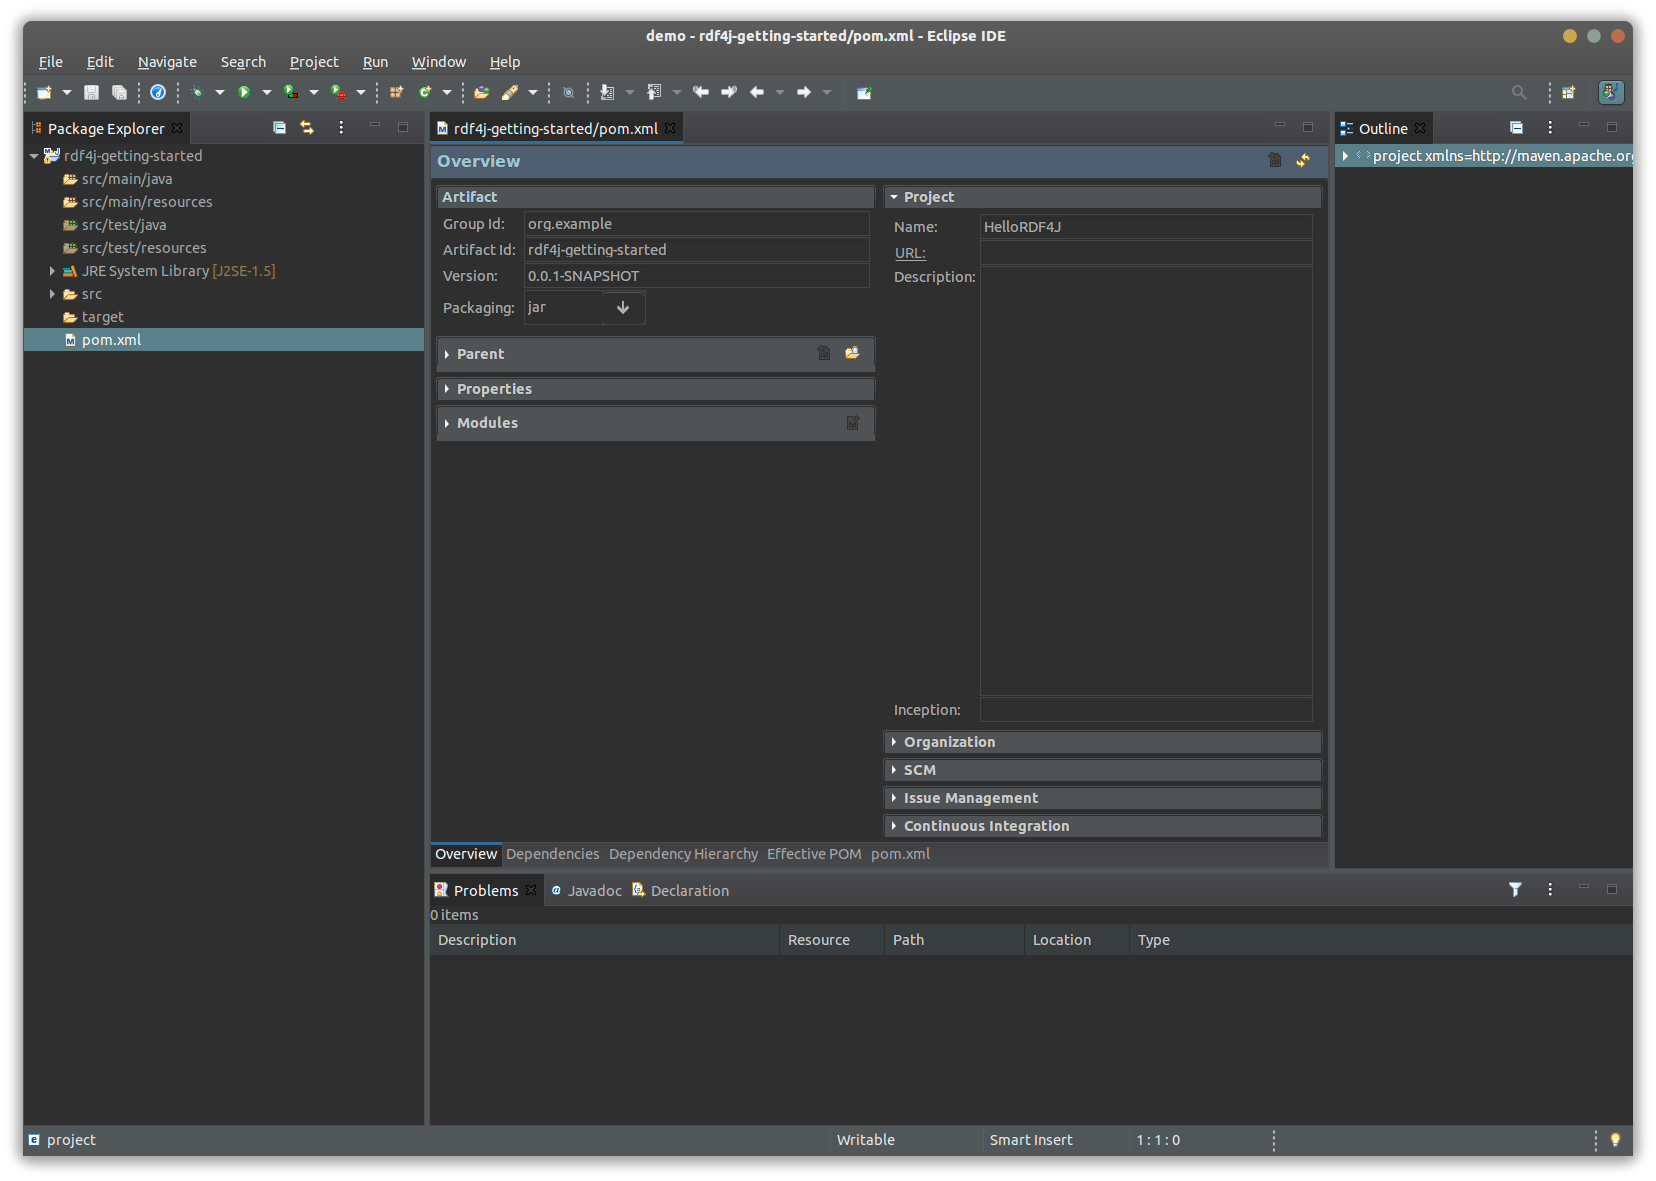The image size is (1656, 1181).
Task: Open the Packaging combo box dropdown
Action: [x=623, y=308]
